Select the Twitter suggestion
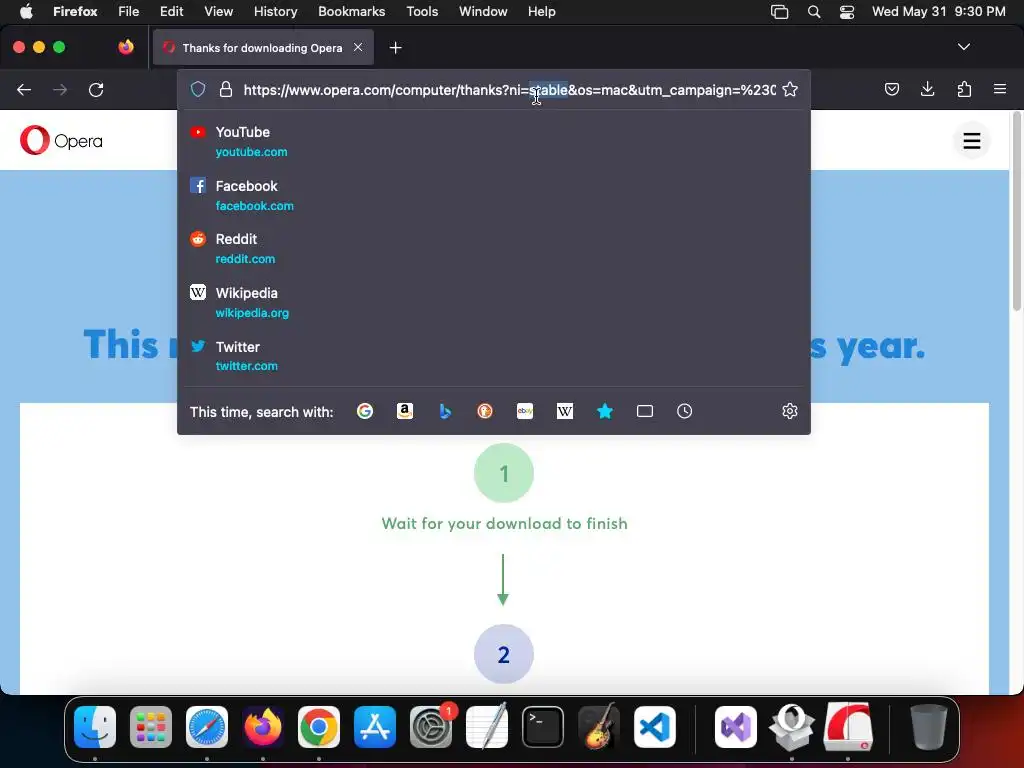The image size is (1024, 768). [494, 356]
